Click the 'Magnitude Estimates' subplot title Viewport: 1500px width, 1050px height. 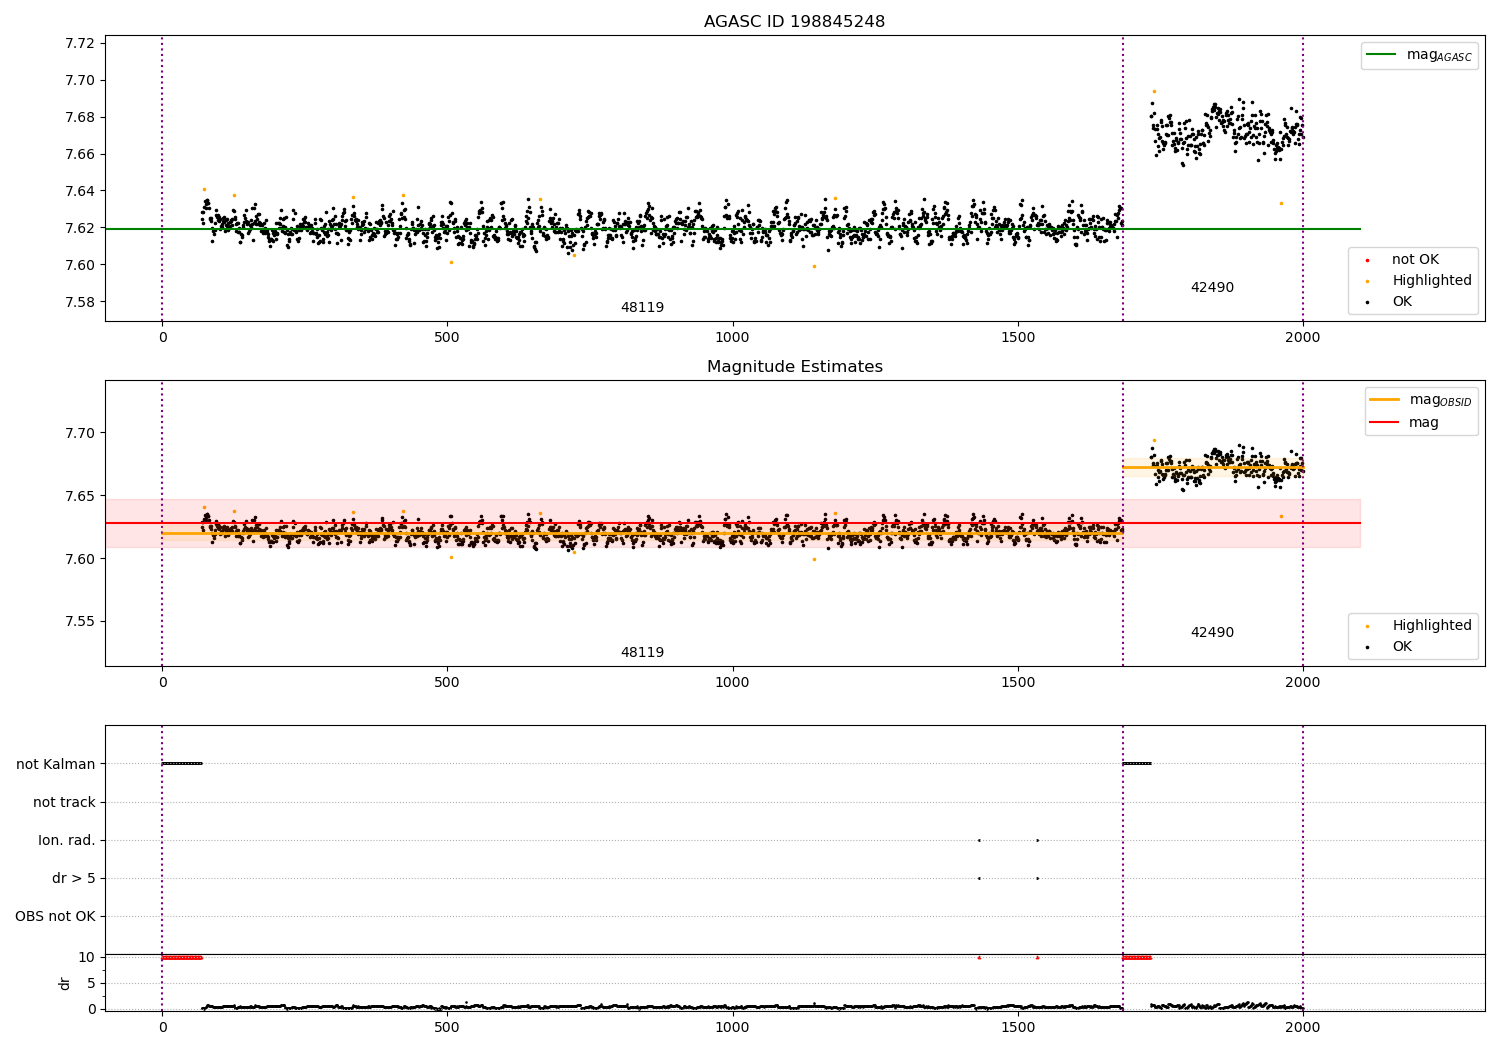click(794, 367)
